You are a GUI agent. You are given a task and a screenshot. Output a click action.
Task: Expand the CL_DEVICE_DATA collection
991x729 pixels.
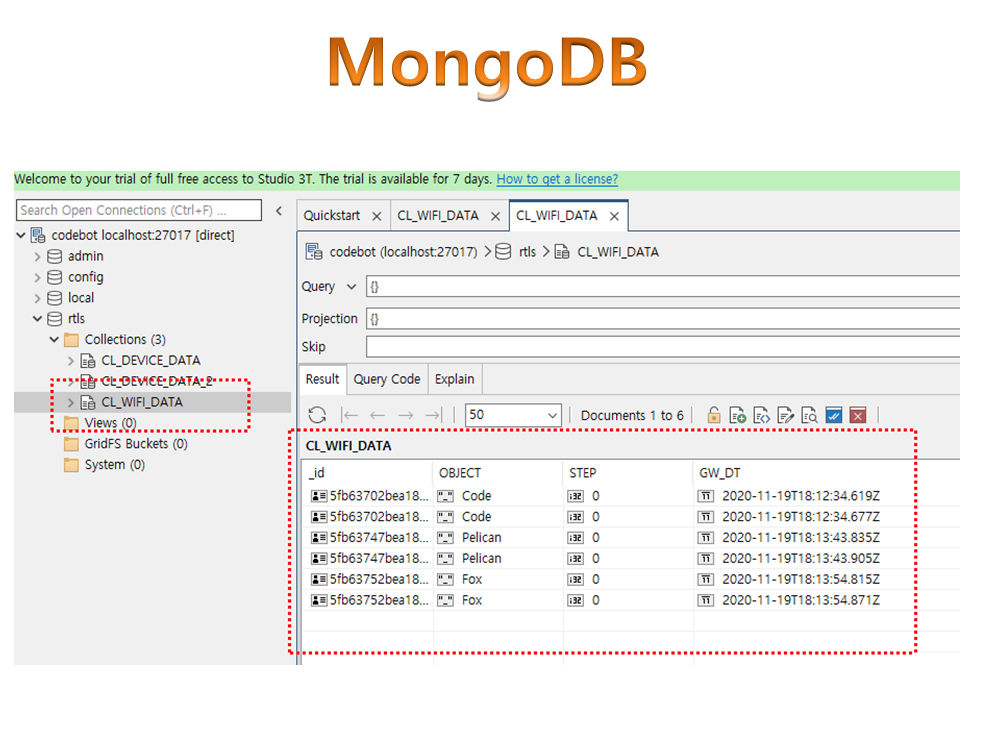pos(71,360)
